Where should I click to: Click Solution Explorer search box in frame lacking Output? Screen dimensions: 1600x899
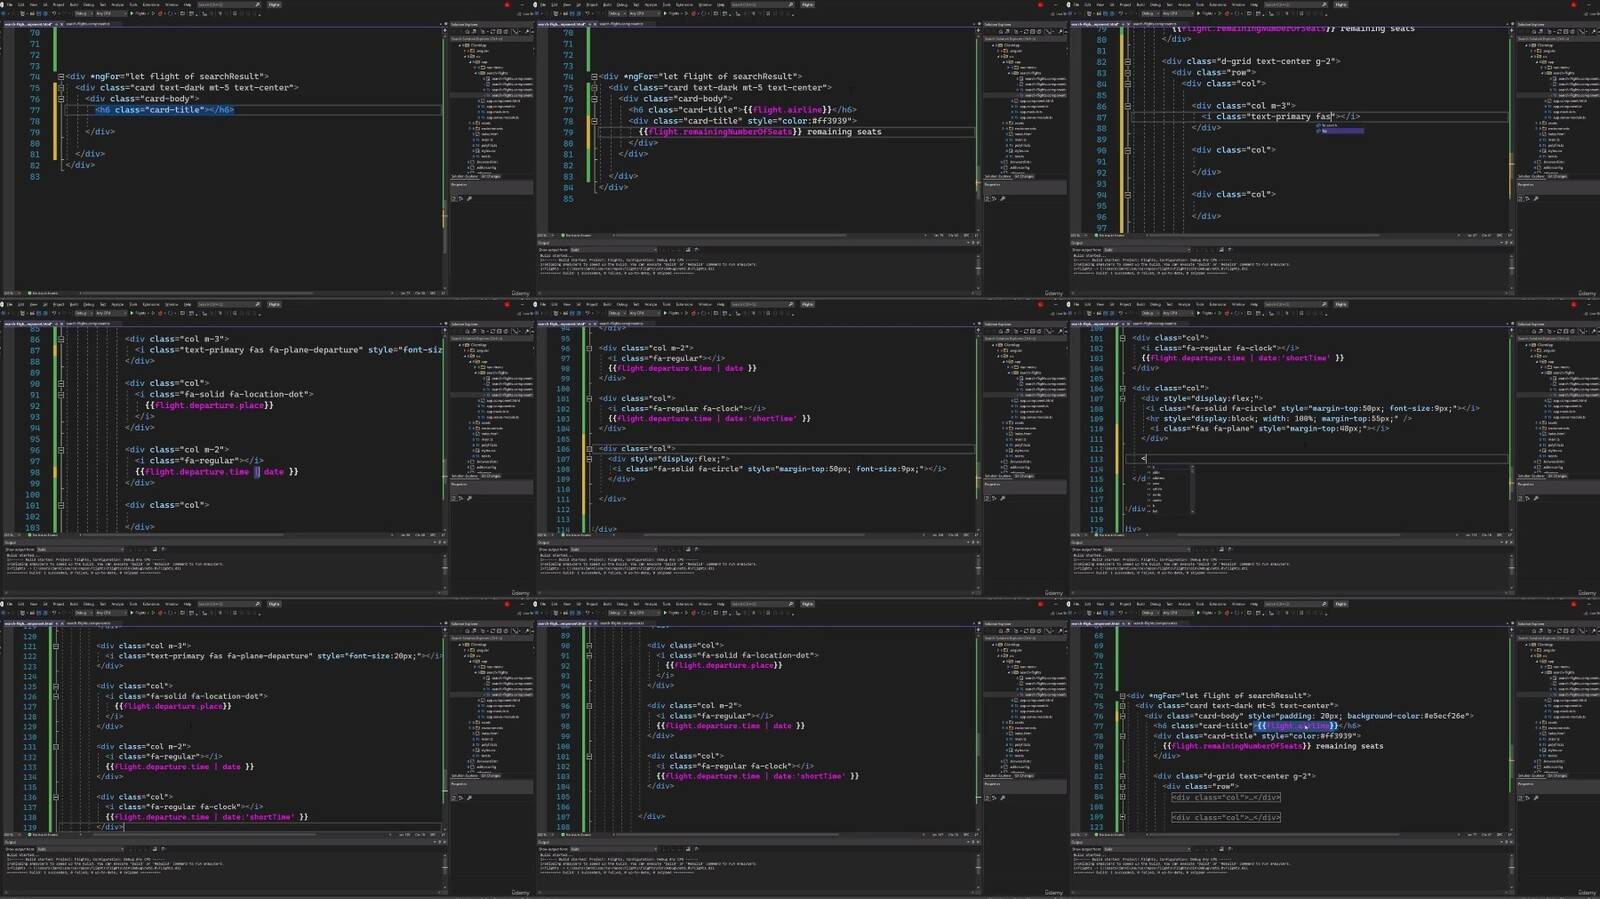coord(490,38)
